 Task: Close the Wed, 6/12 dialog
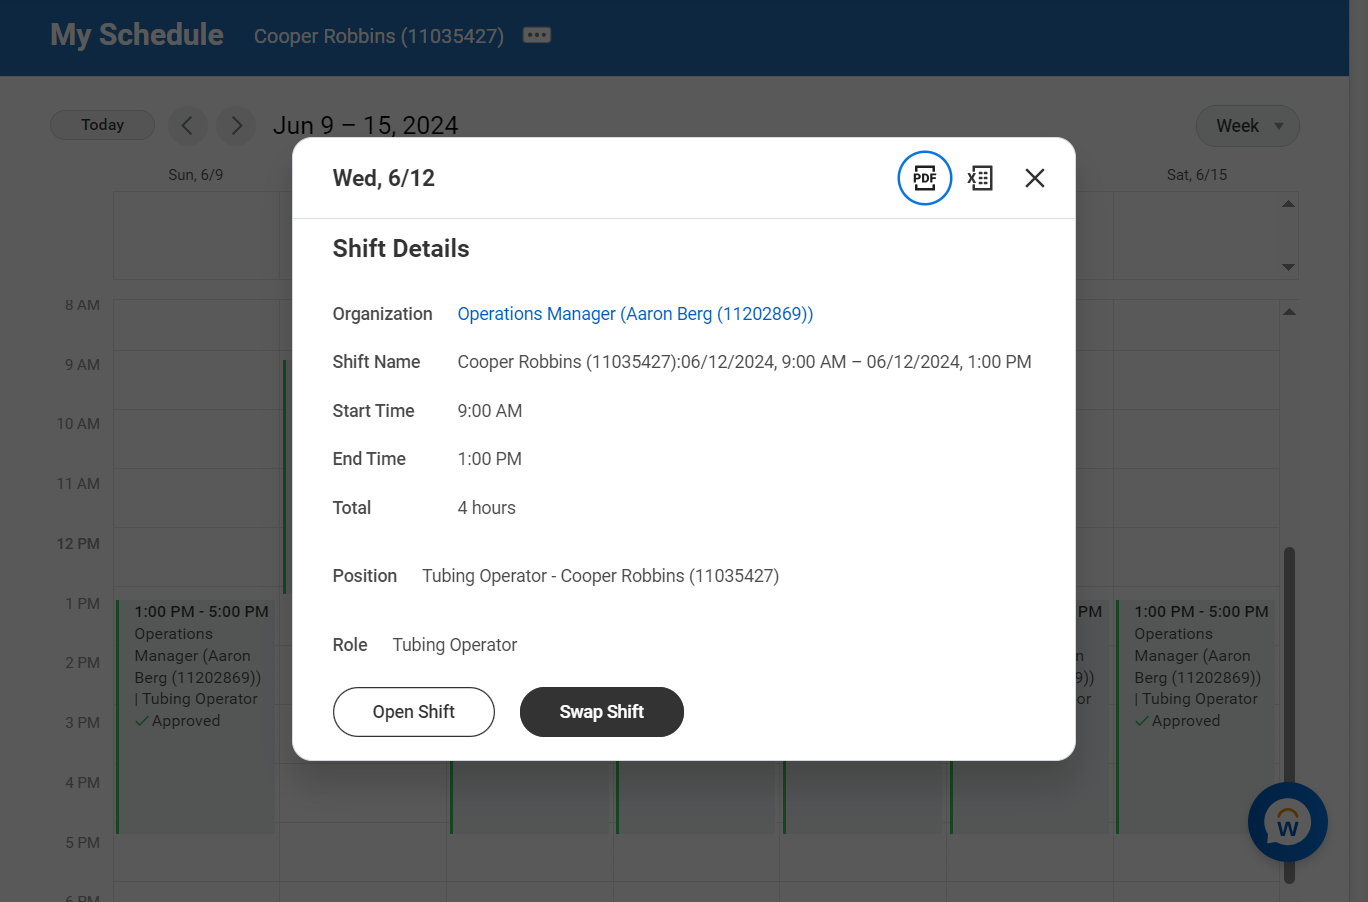click(x=1035, y=178)
